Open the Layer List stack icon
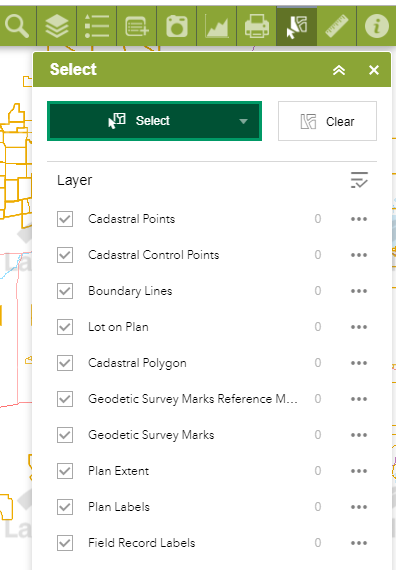Screen dimensions: 396x570 point(57,26)
